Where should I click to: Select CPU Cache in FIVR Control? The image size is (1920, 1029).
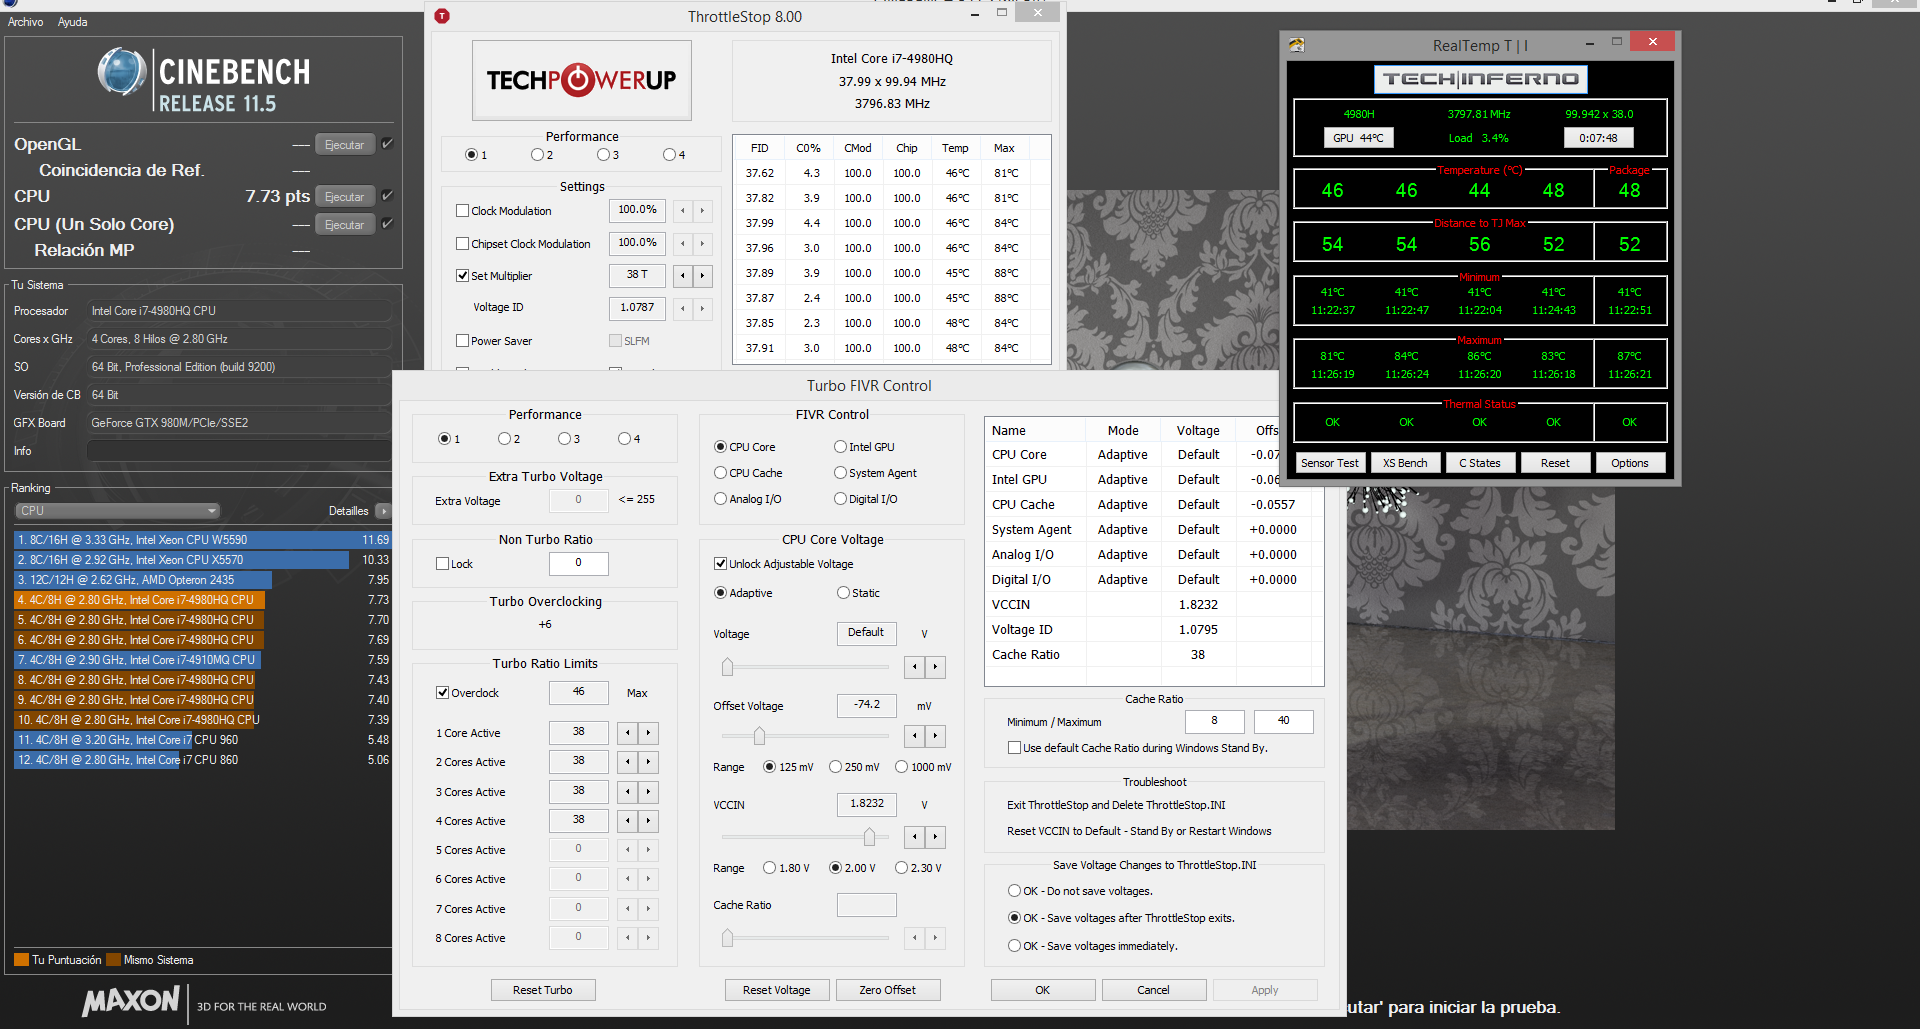(x=720, y=473)
